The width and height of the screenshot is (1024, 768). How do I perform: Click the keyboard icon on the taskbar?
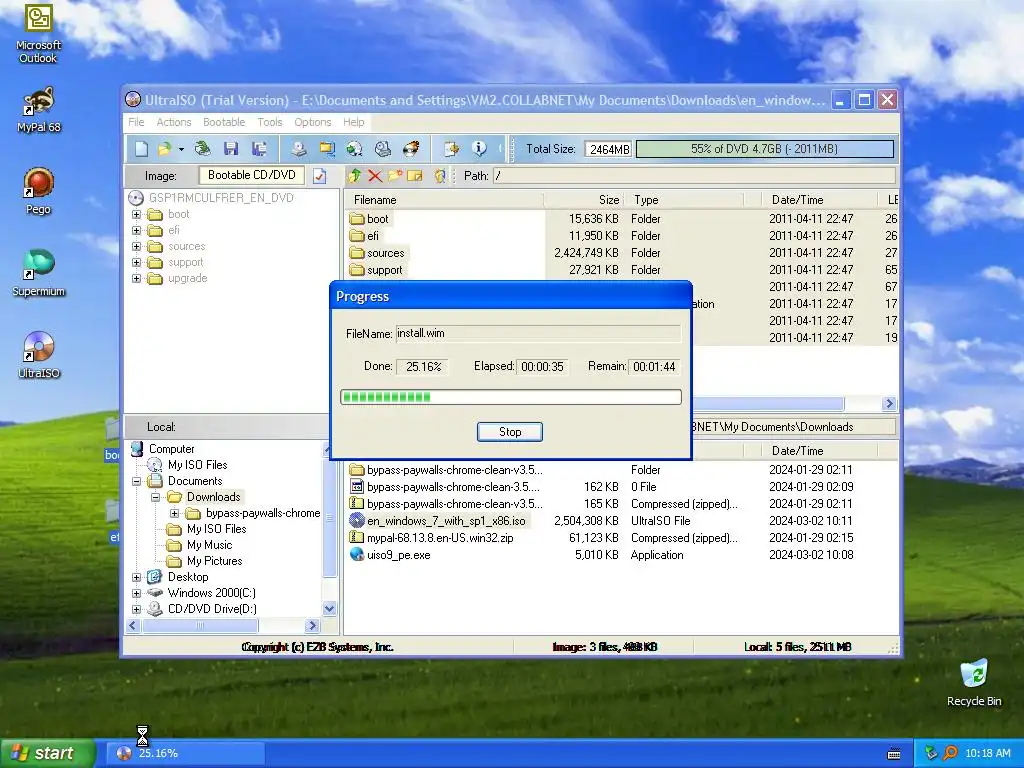(894, 754)
